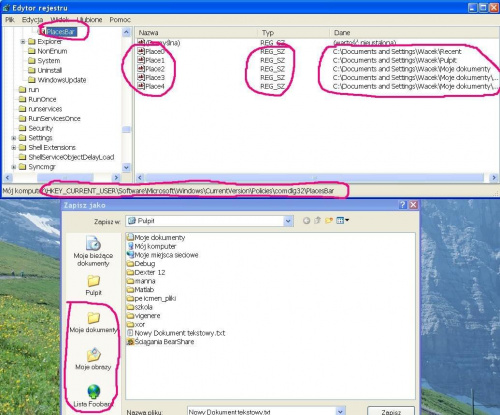Select Mój komputer in the file list
The height and width of the screenshot is (415, 500).
pos(152,246)
